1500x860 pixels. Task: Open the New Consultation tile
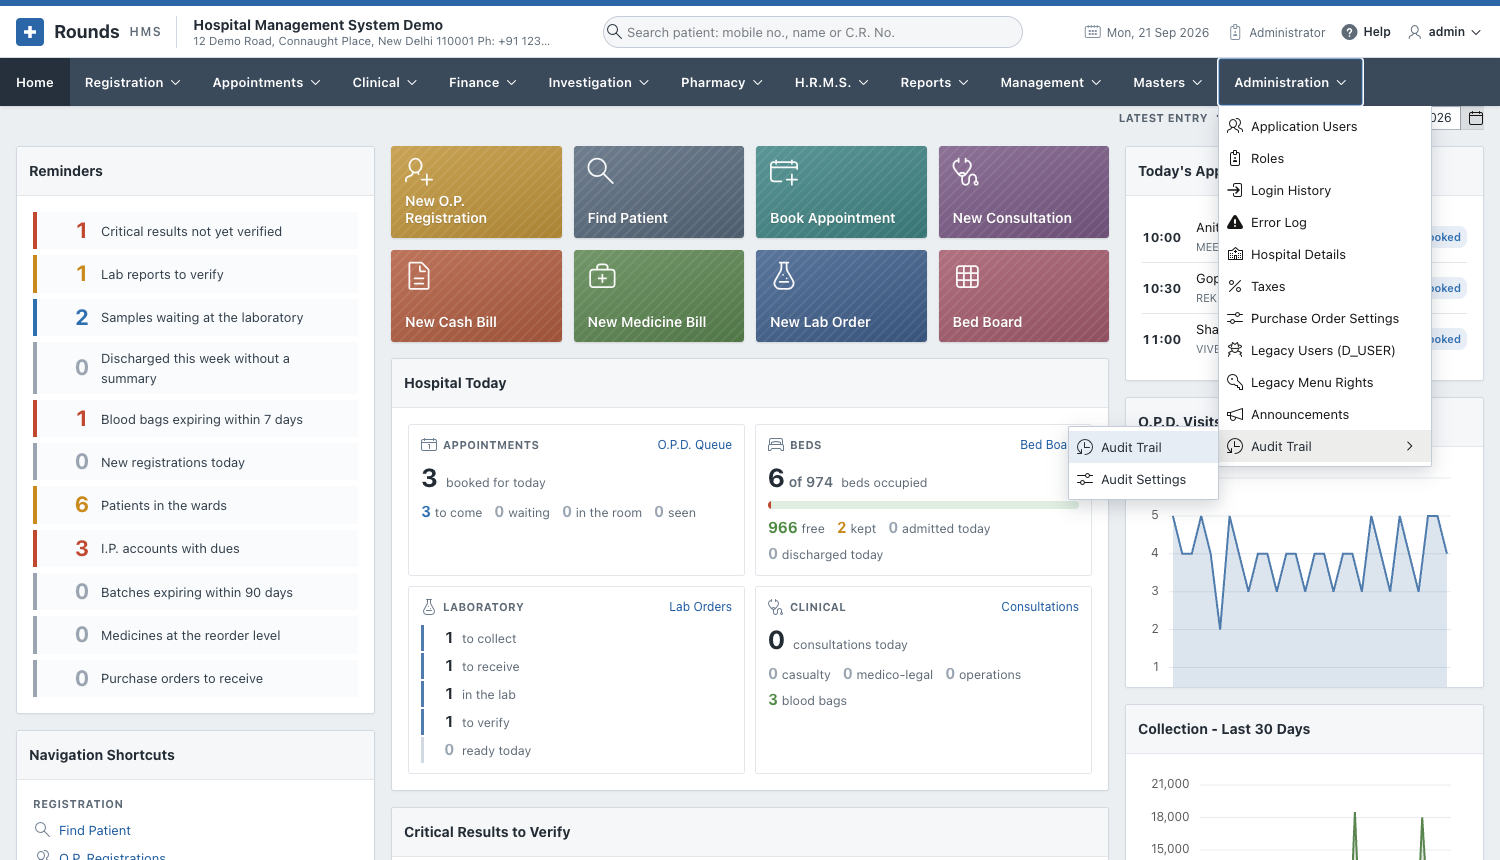[x=1024, y=192]
